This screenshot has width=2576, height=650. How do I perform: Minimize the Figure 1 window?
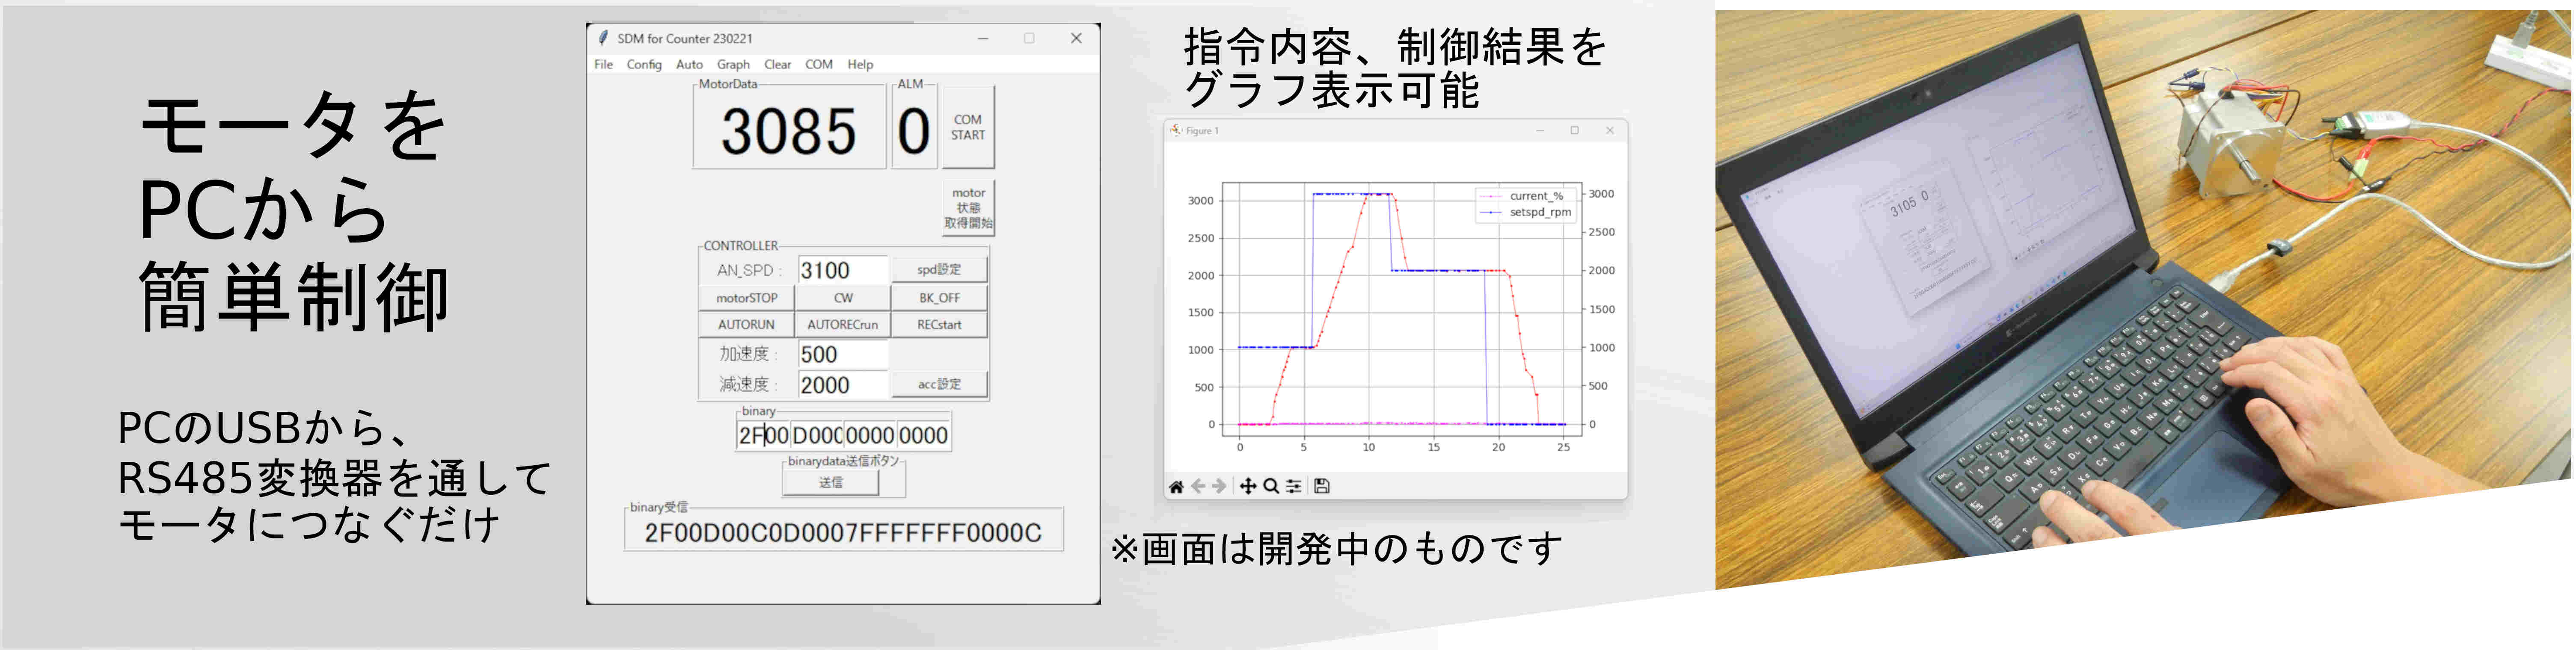coord(1540,130)
